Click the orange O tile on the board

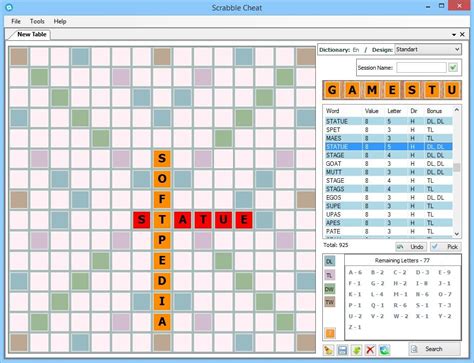click(162, 179)
